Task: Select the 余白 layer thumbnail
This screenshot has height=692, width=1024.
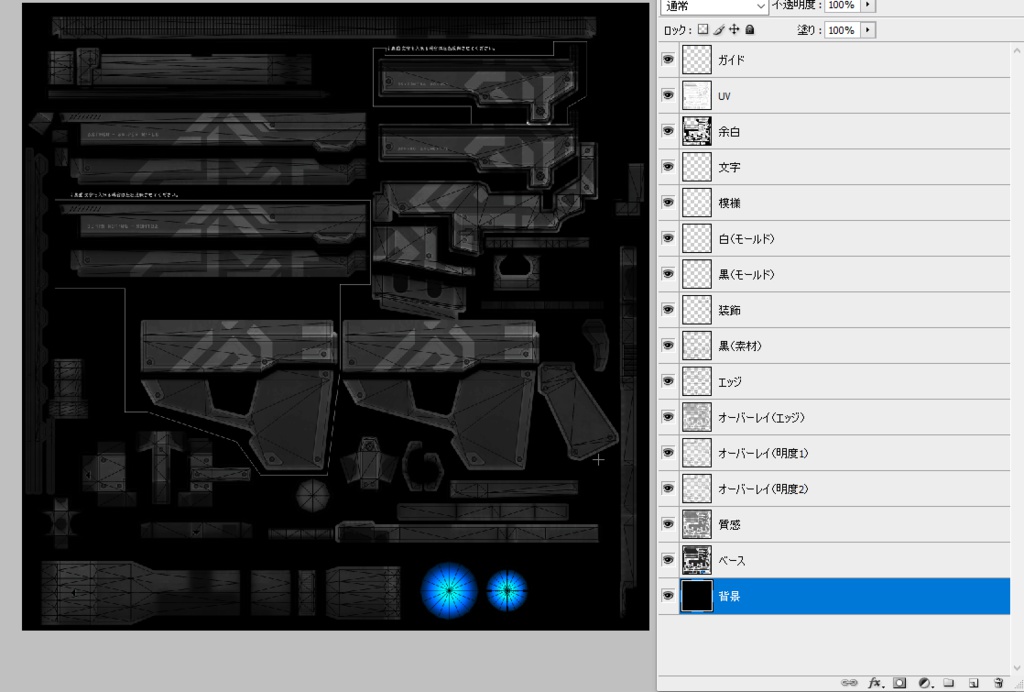Action: pyautogui.click(x=697, y=131)
